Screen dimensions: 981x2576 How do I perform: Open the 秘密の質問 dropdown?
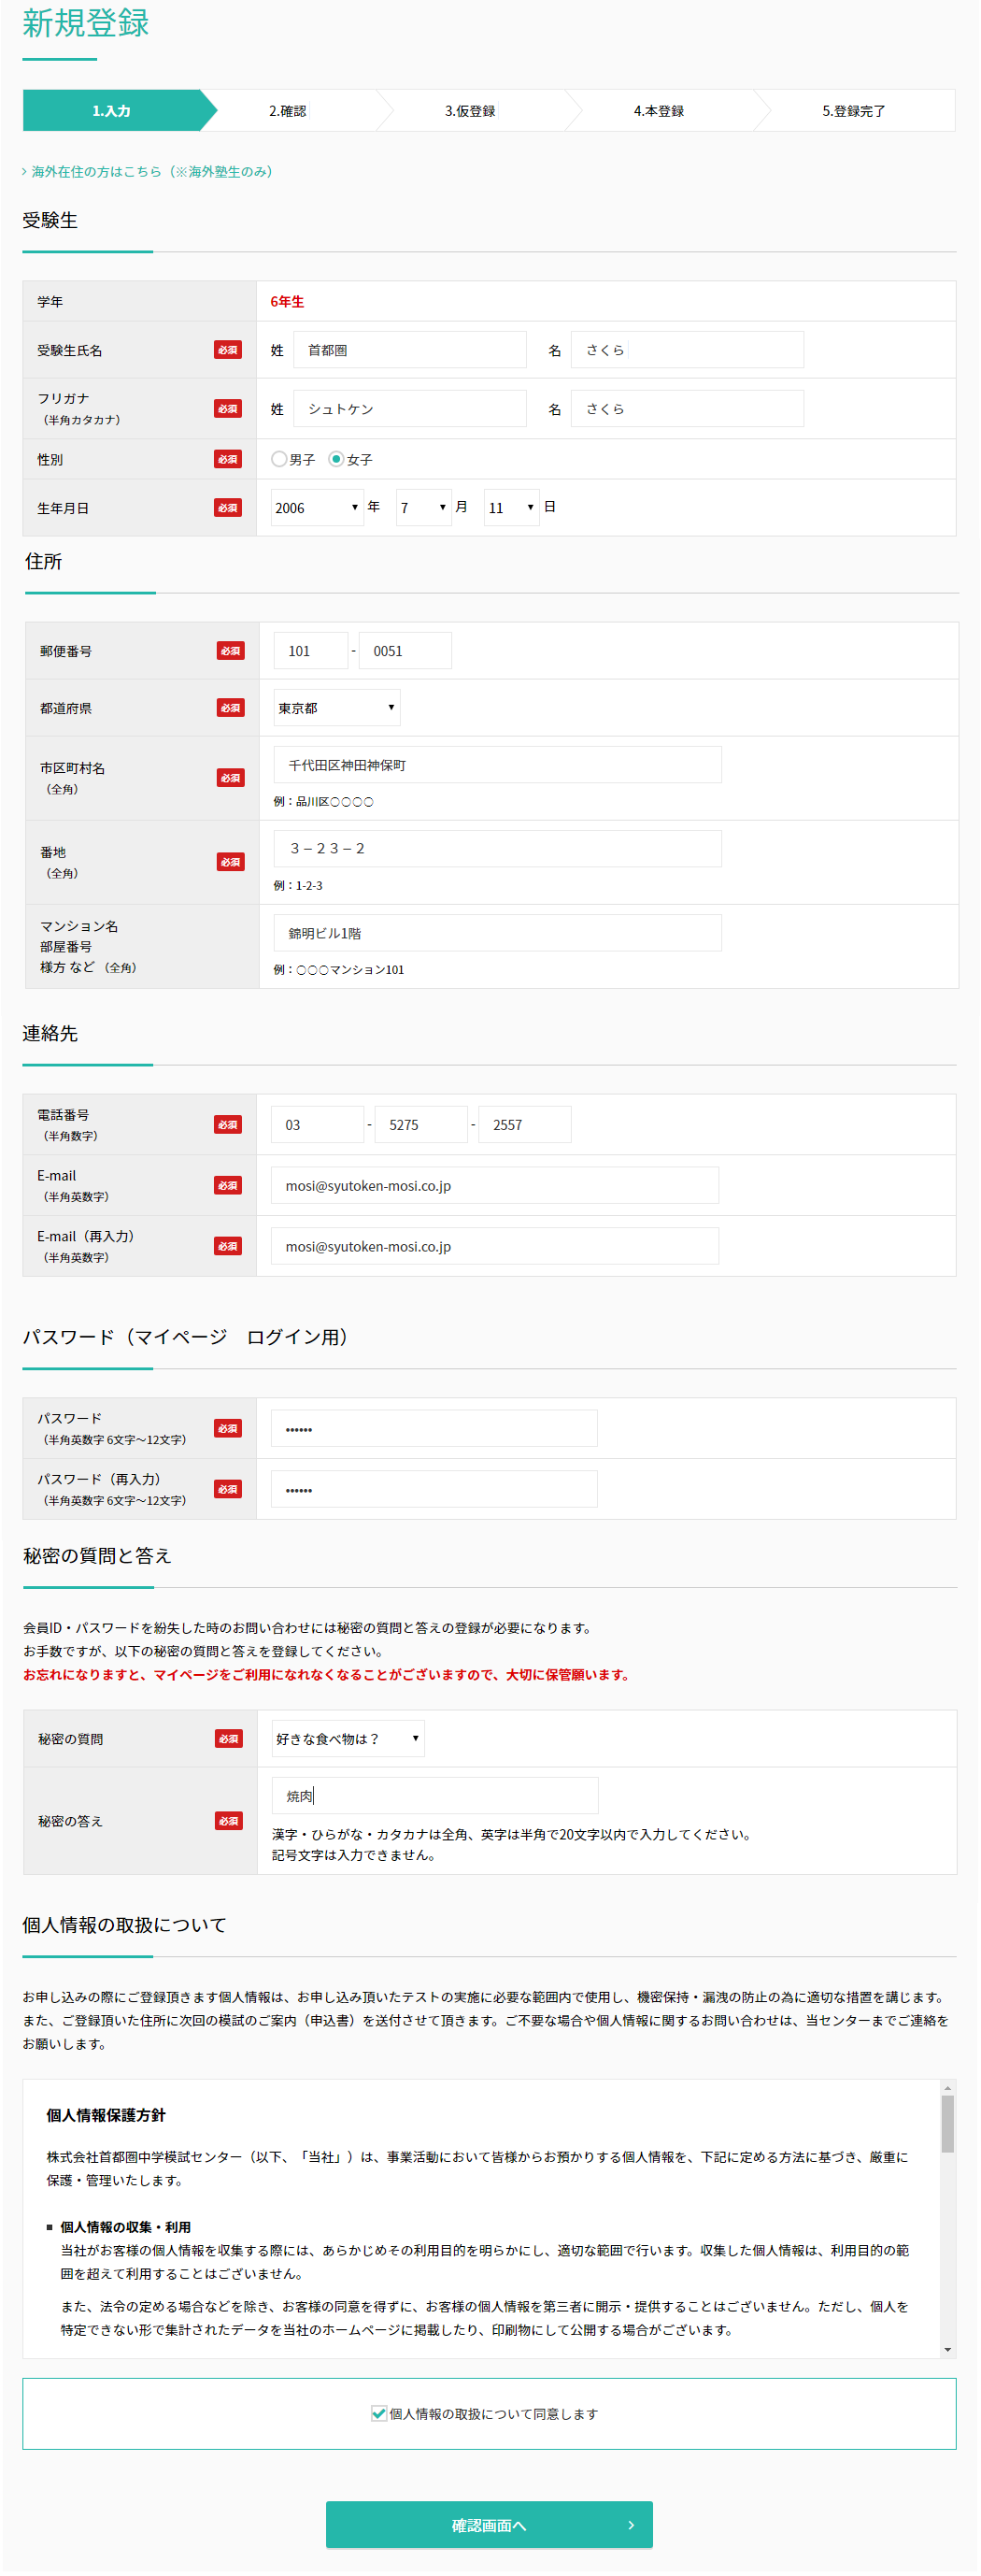[x=347, y=1738]
